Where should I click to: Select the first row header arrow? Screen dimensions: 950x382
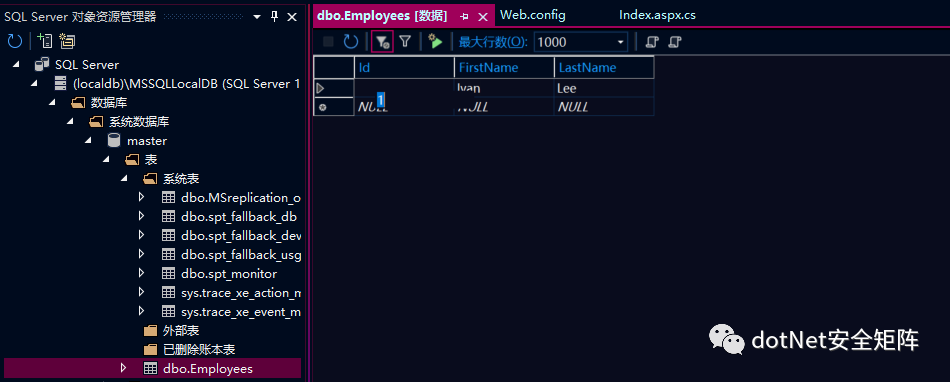pyautogui.click(x=334, y=88)
